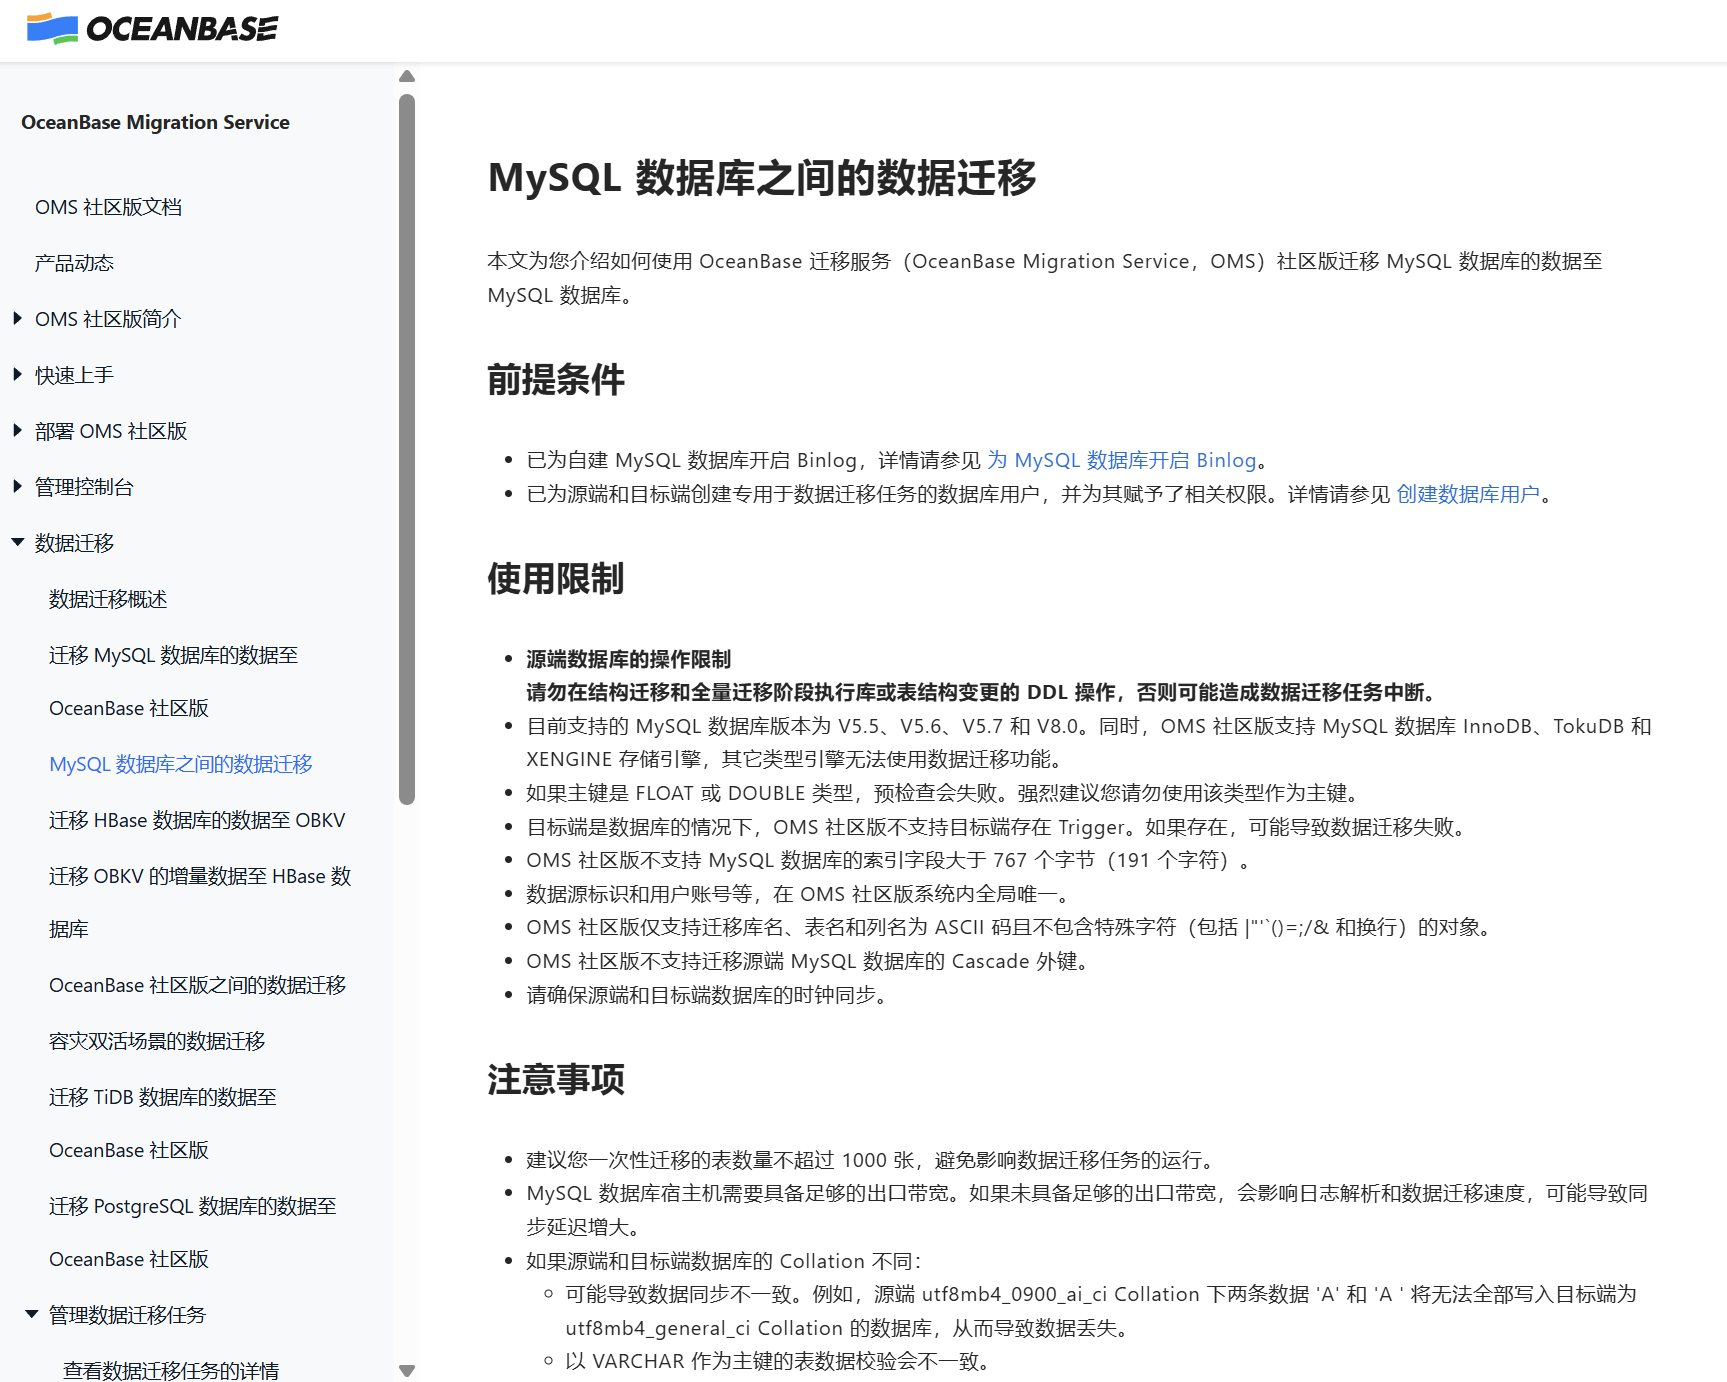1727x1382 pixels.
Task: Open 产品动态 page
Action: 74,263
